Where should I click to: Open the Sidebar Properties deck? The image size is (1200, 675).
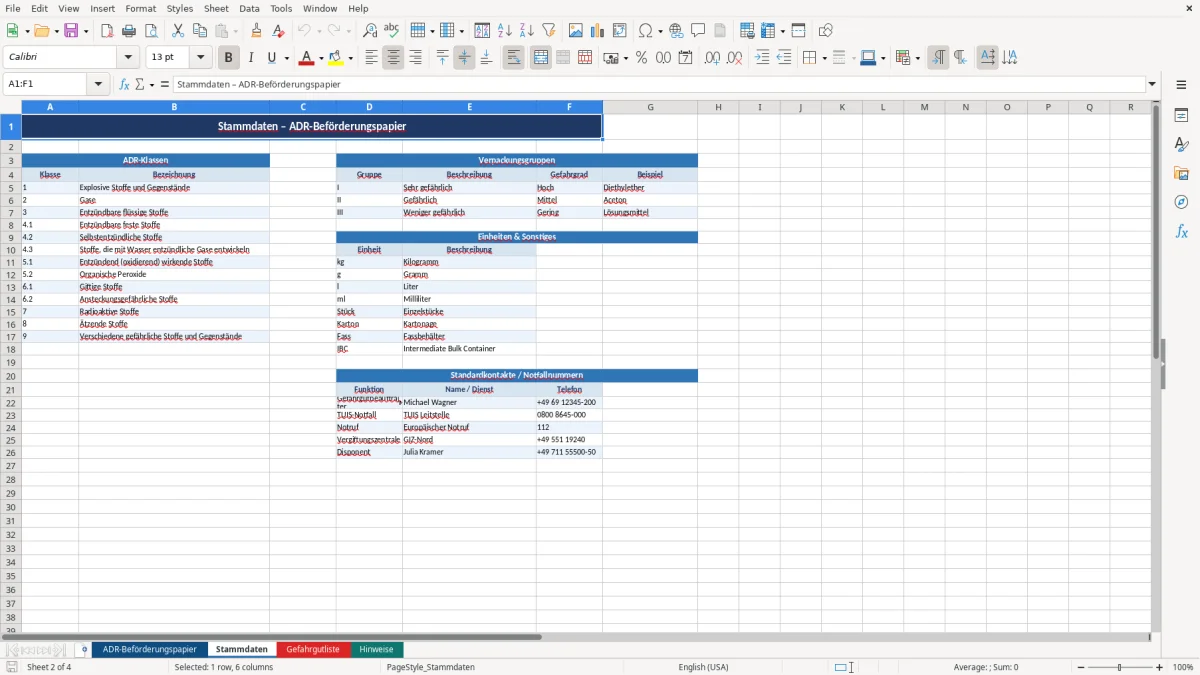click(x=1181, y=116)
